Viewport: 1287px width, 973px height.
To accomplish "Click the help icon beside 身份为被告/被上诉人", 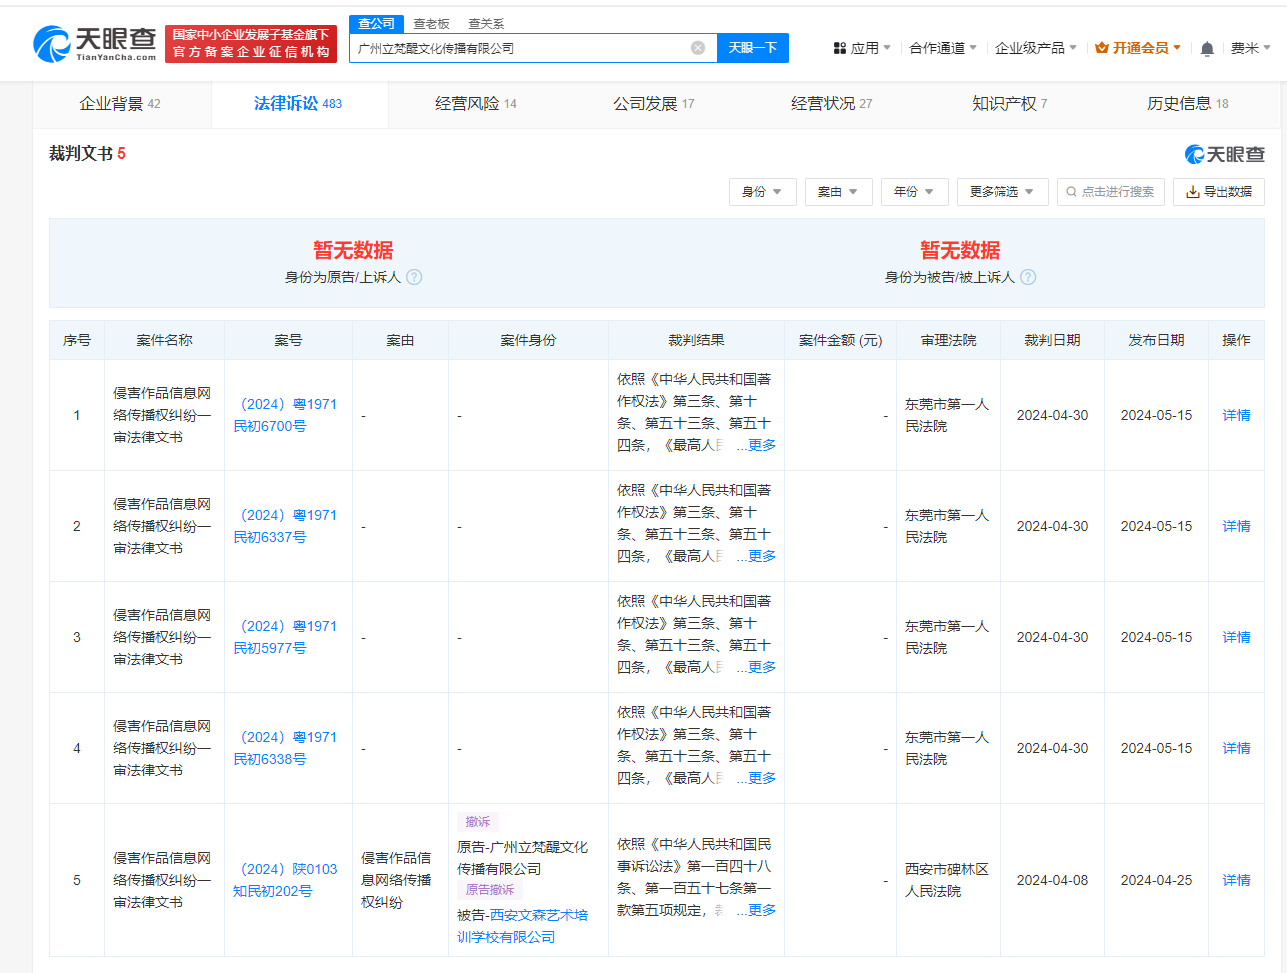I will (x=1029, y=277).
